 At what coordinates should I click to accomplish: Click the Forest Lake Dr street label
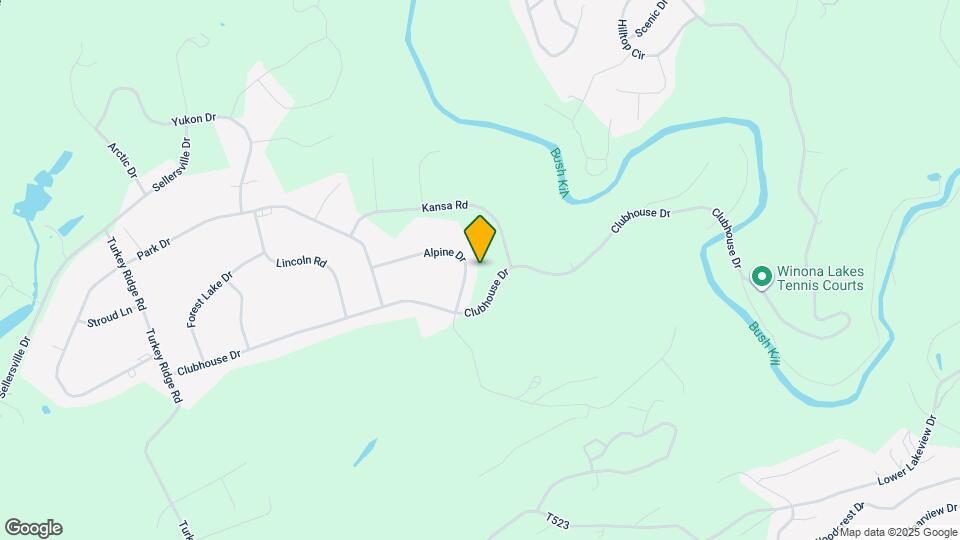(210, 299)
